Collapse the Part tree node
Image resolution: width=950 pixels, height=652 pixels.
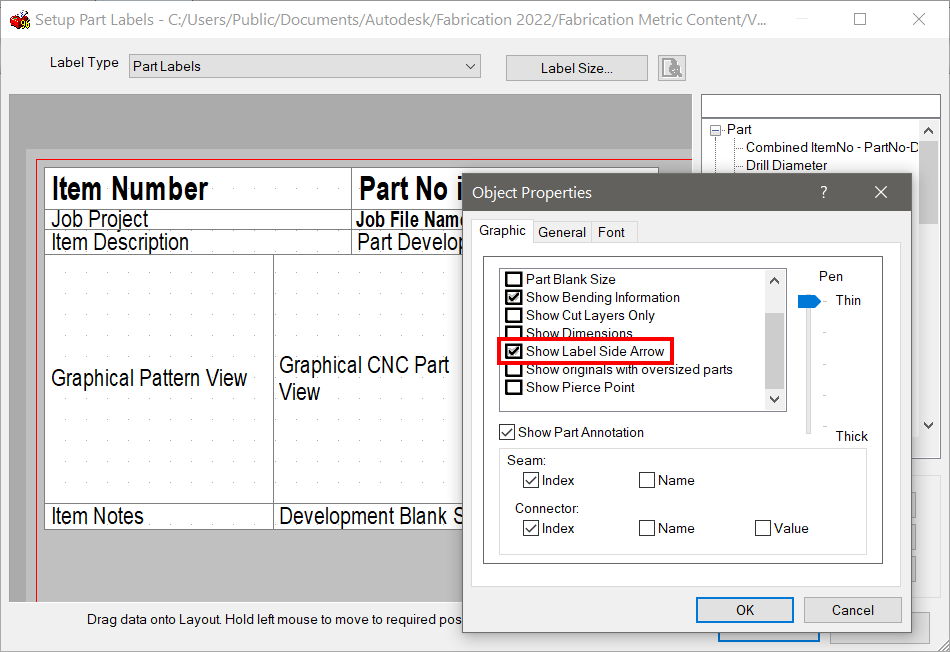715,130
